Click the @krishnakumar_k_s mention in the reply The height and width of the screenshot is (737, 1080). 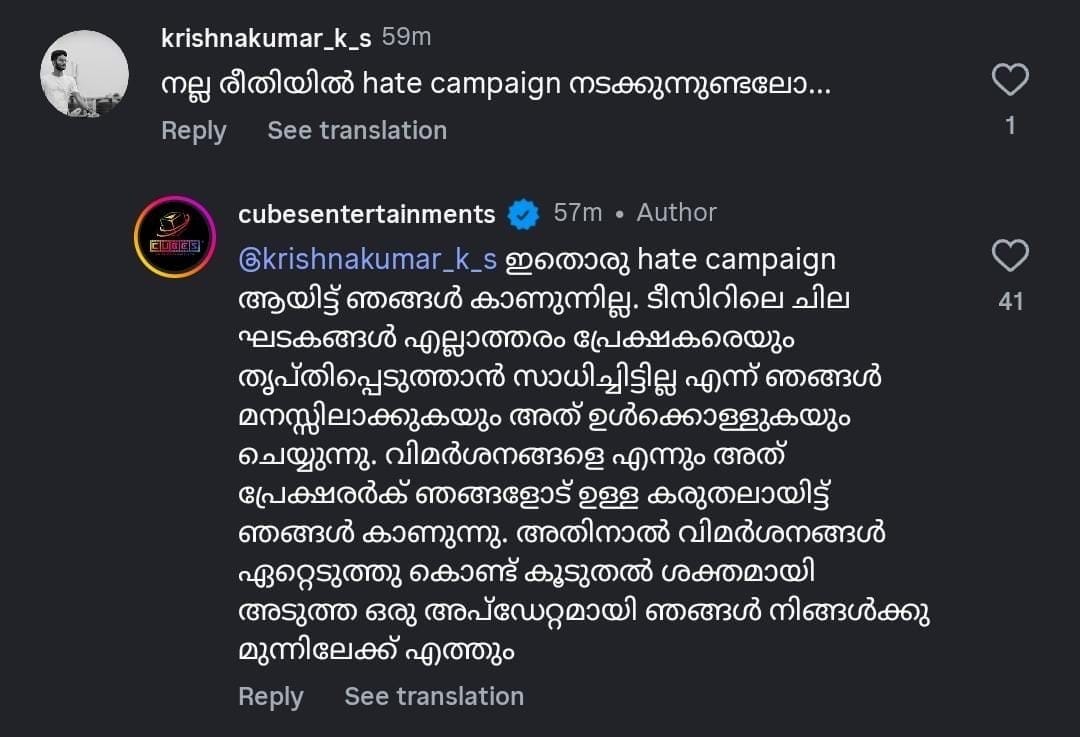coord(368,260)
